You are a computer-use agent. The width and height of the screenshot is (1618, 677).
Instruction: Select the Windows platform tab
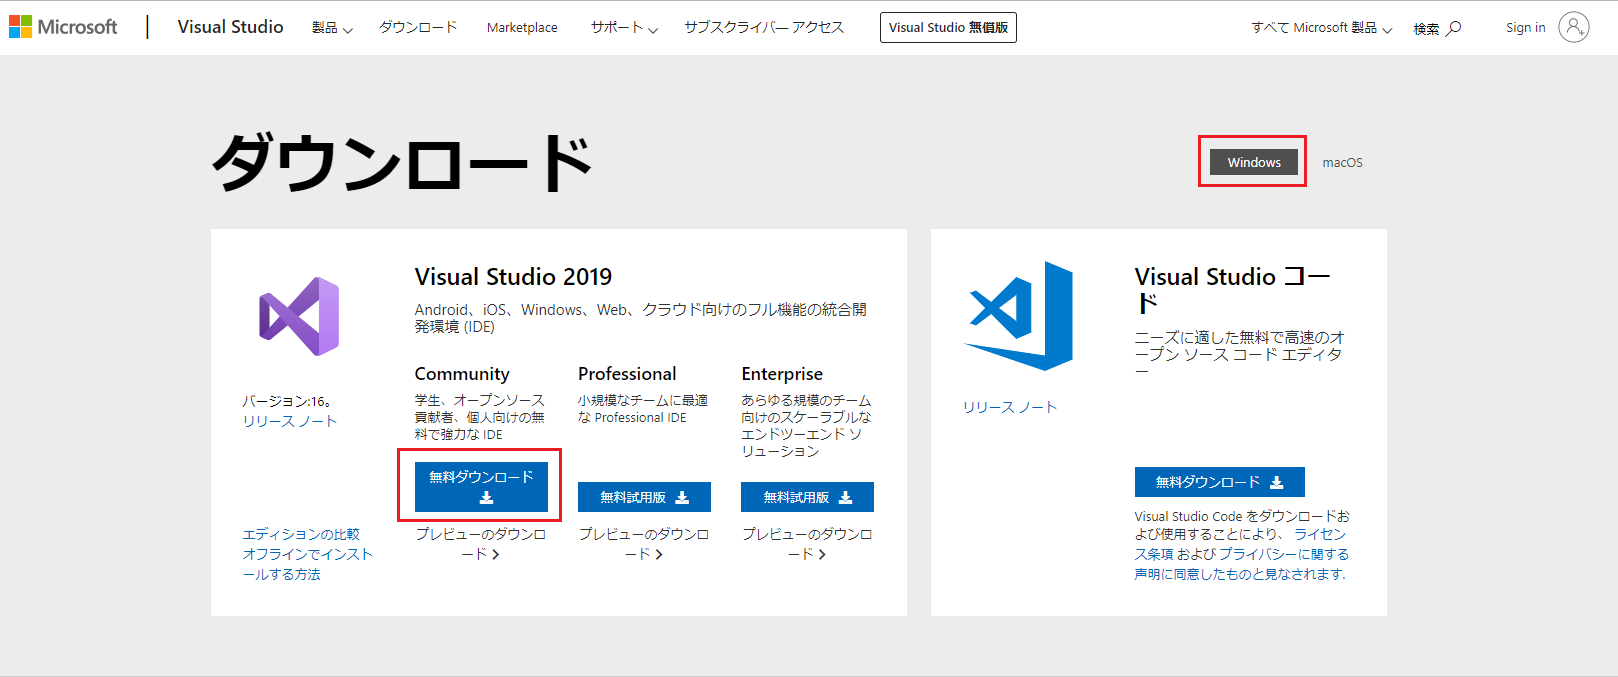pos(1254,162)
